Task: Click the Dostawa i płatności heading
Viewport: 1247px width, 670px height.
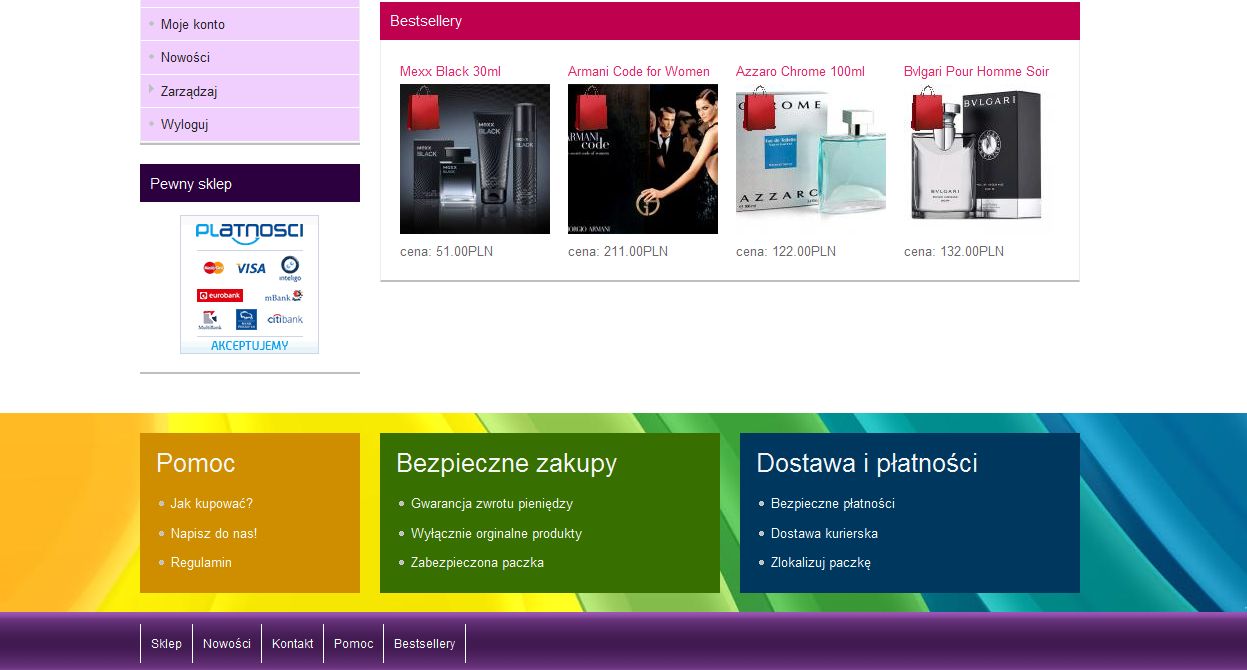Action: 867,463
